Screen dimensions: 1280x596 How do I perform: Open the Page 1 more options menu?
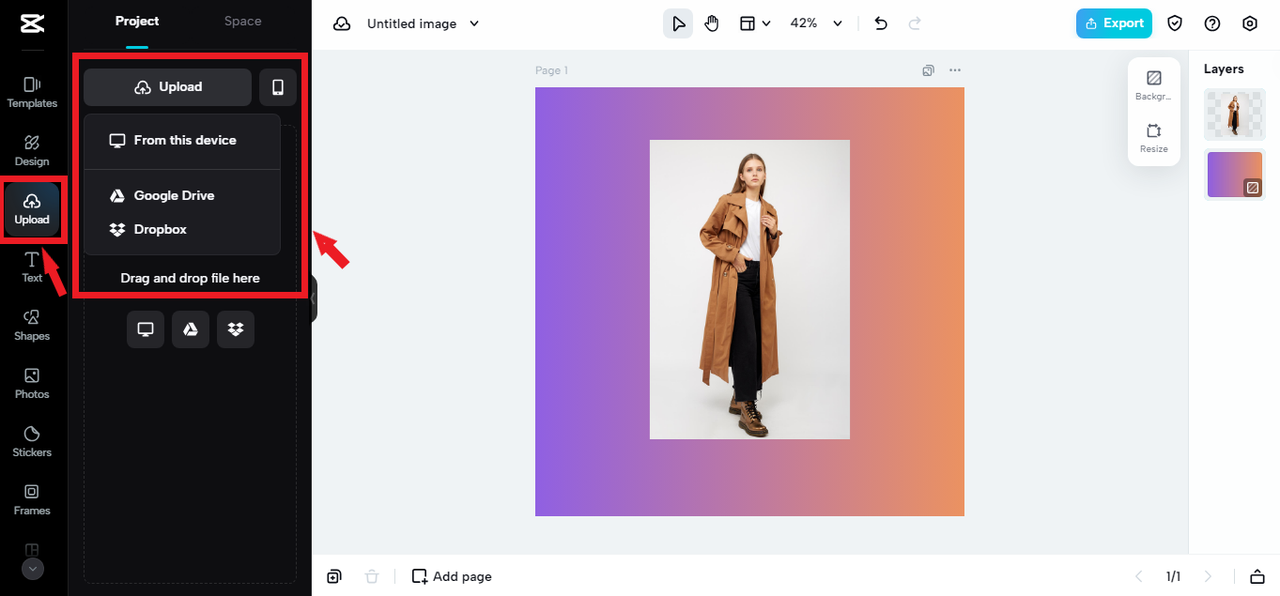[955, 70]
